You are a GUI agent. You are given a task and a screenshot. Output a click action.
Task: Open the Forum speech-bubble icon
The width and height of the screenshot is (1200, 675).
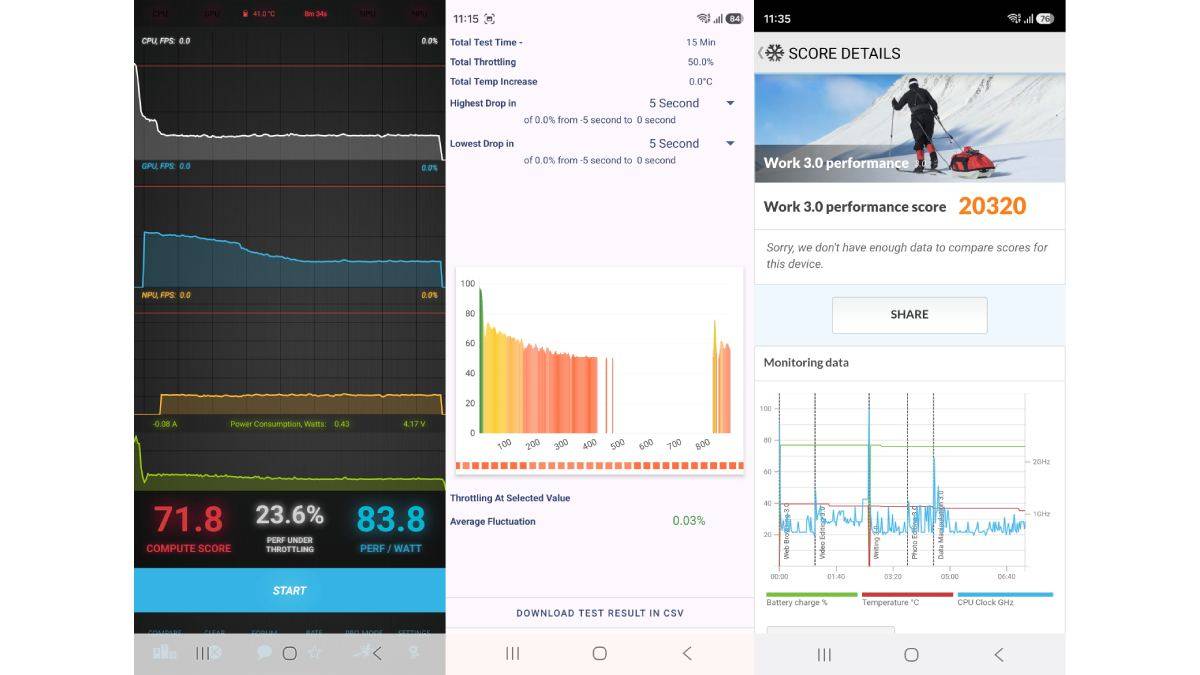[264, 652]
